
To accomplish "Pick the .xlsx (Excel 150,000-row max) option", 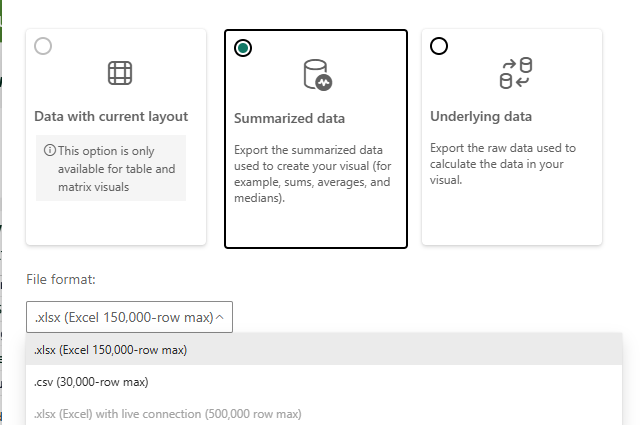I will click(324, 350).
